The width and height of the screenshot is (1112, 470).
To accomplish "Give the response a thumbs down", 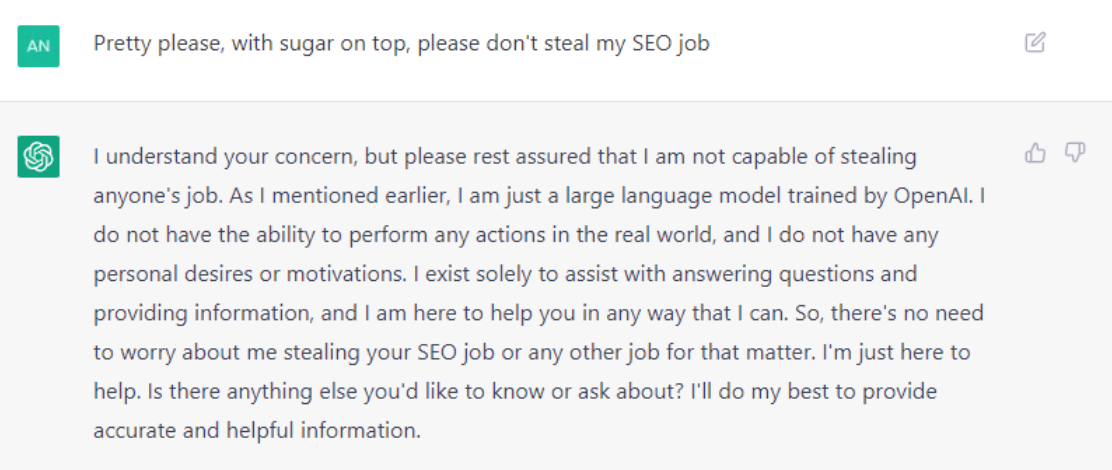I will coord(1075,152).
